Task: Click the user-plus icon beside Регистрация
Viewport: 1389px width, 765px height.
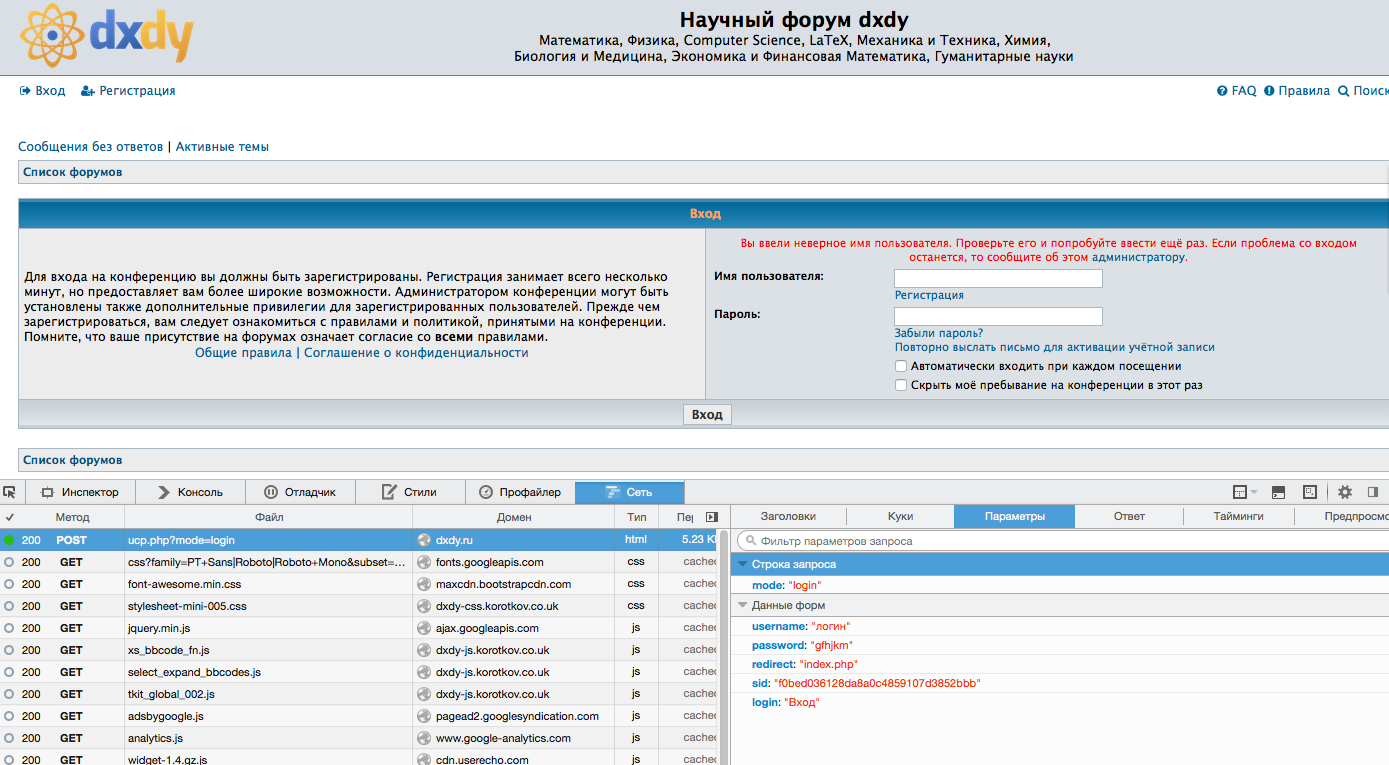Action: tap(88, 91)
